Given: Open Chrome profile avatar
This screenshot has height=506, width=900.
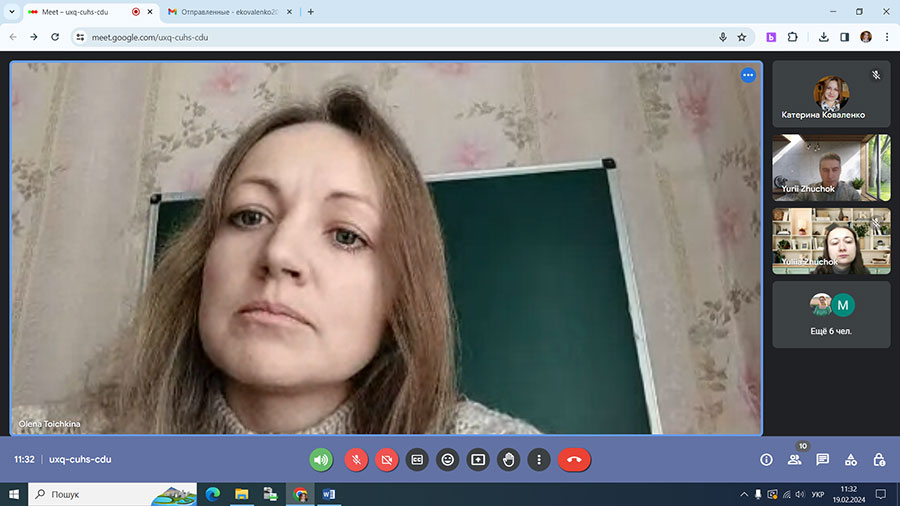Looking at the screenshot, I should coord(866,37).
